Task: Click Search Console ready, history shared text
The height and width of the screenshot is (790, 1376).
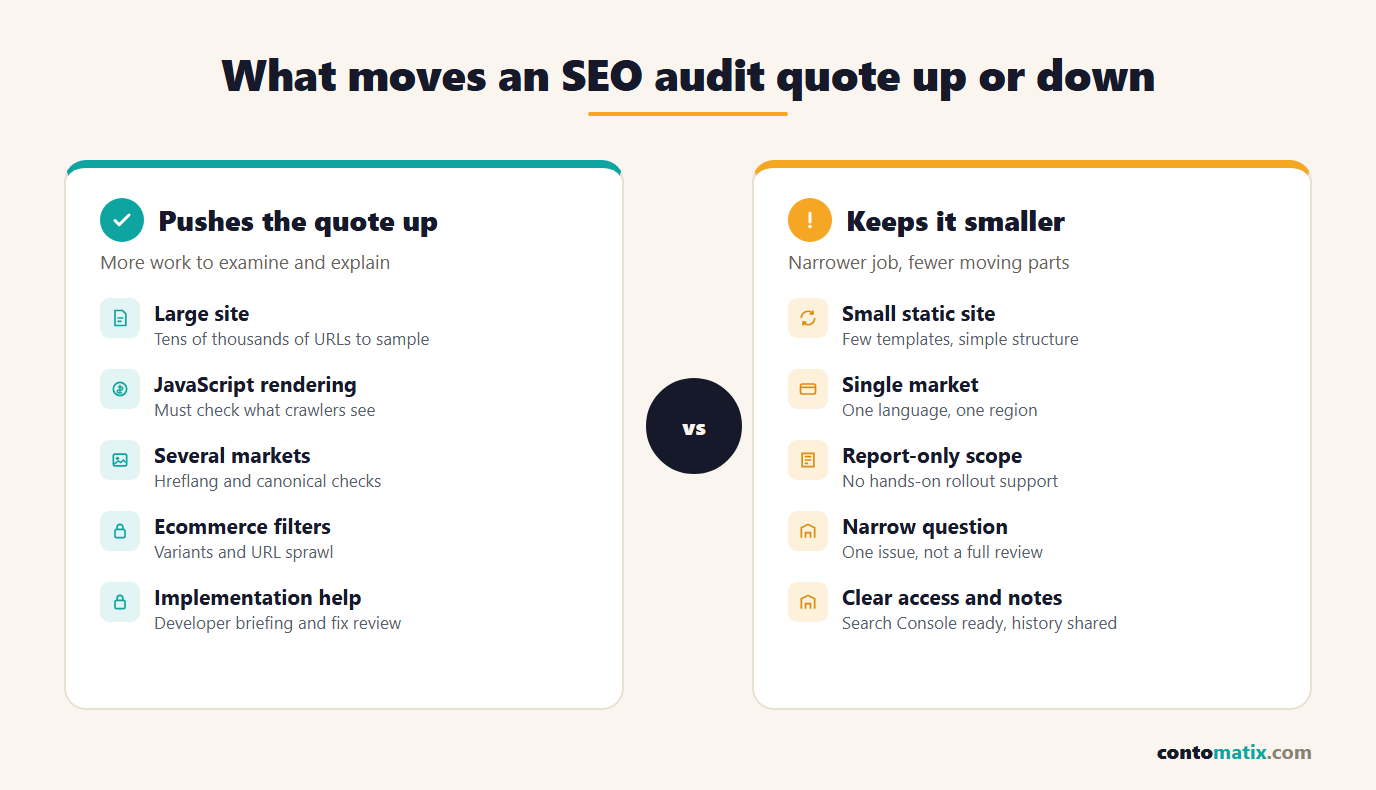Action: pos(979,623)
